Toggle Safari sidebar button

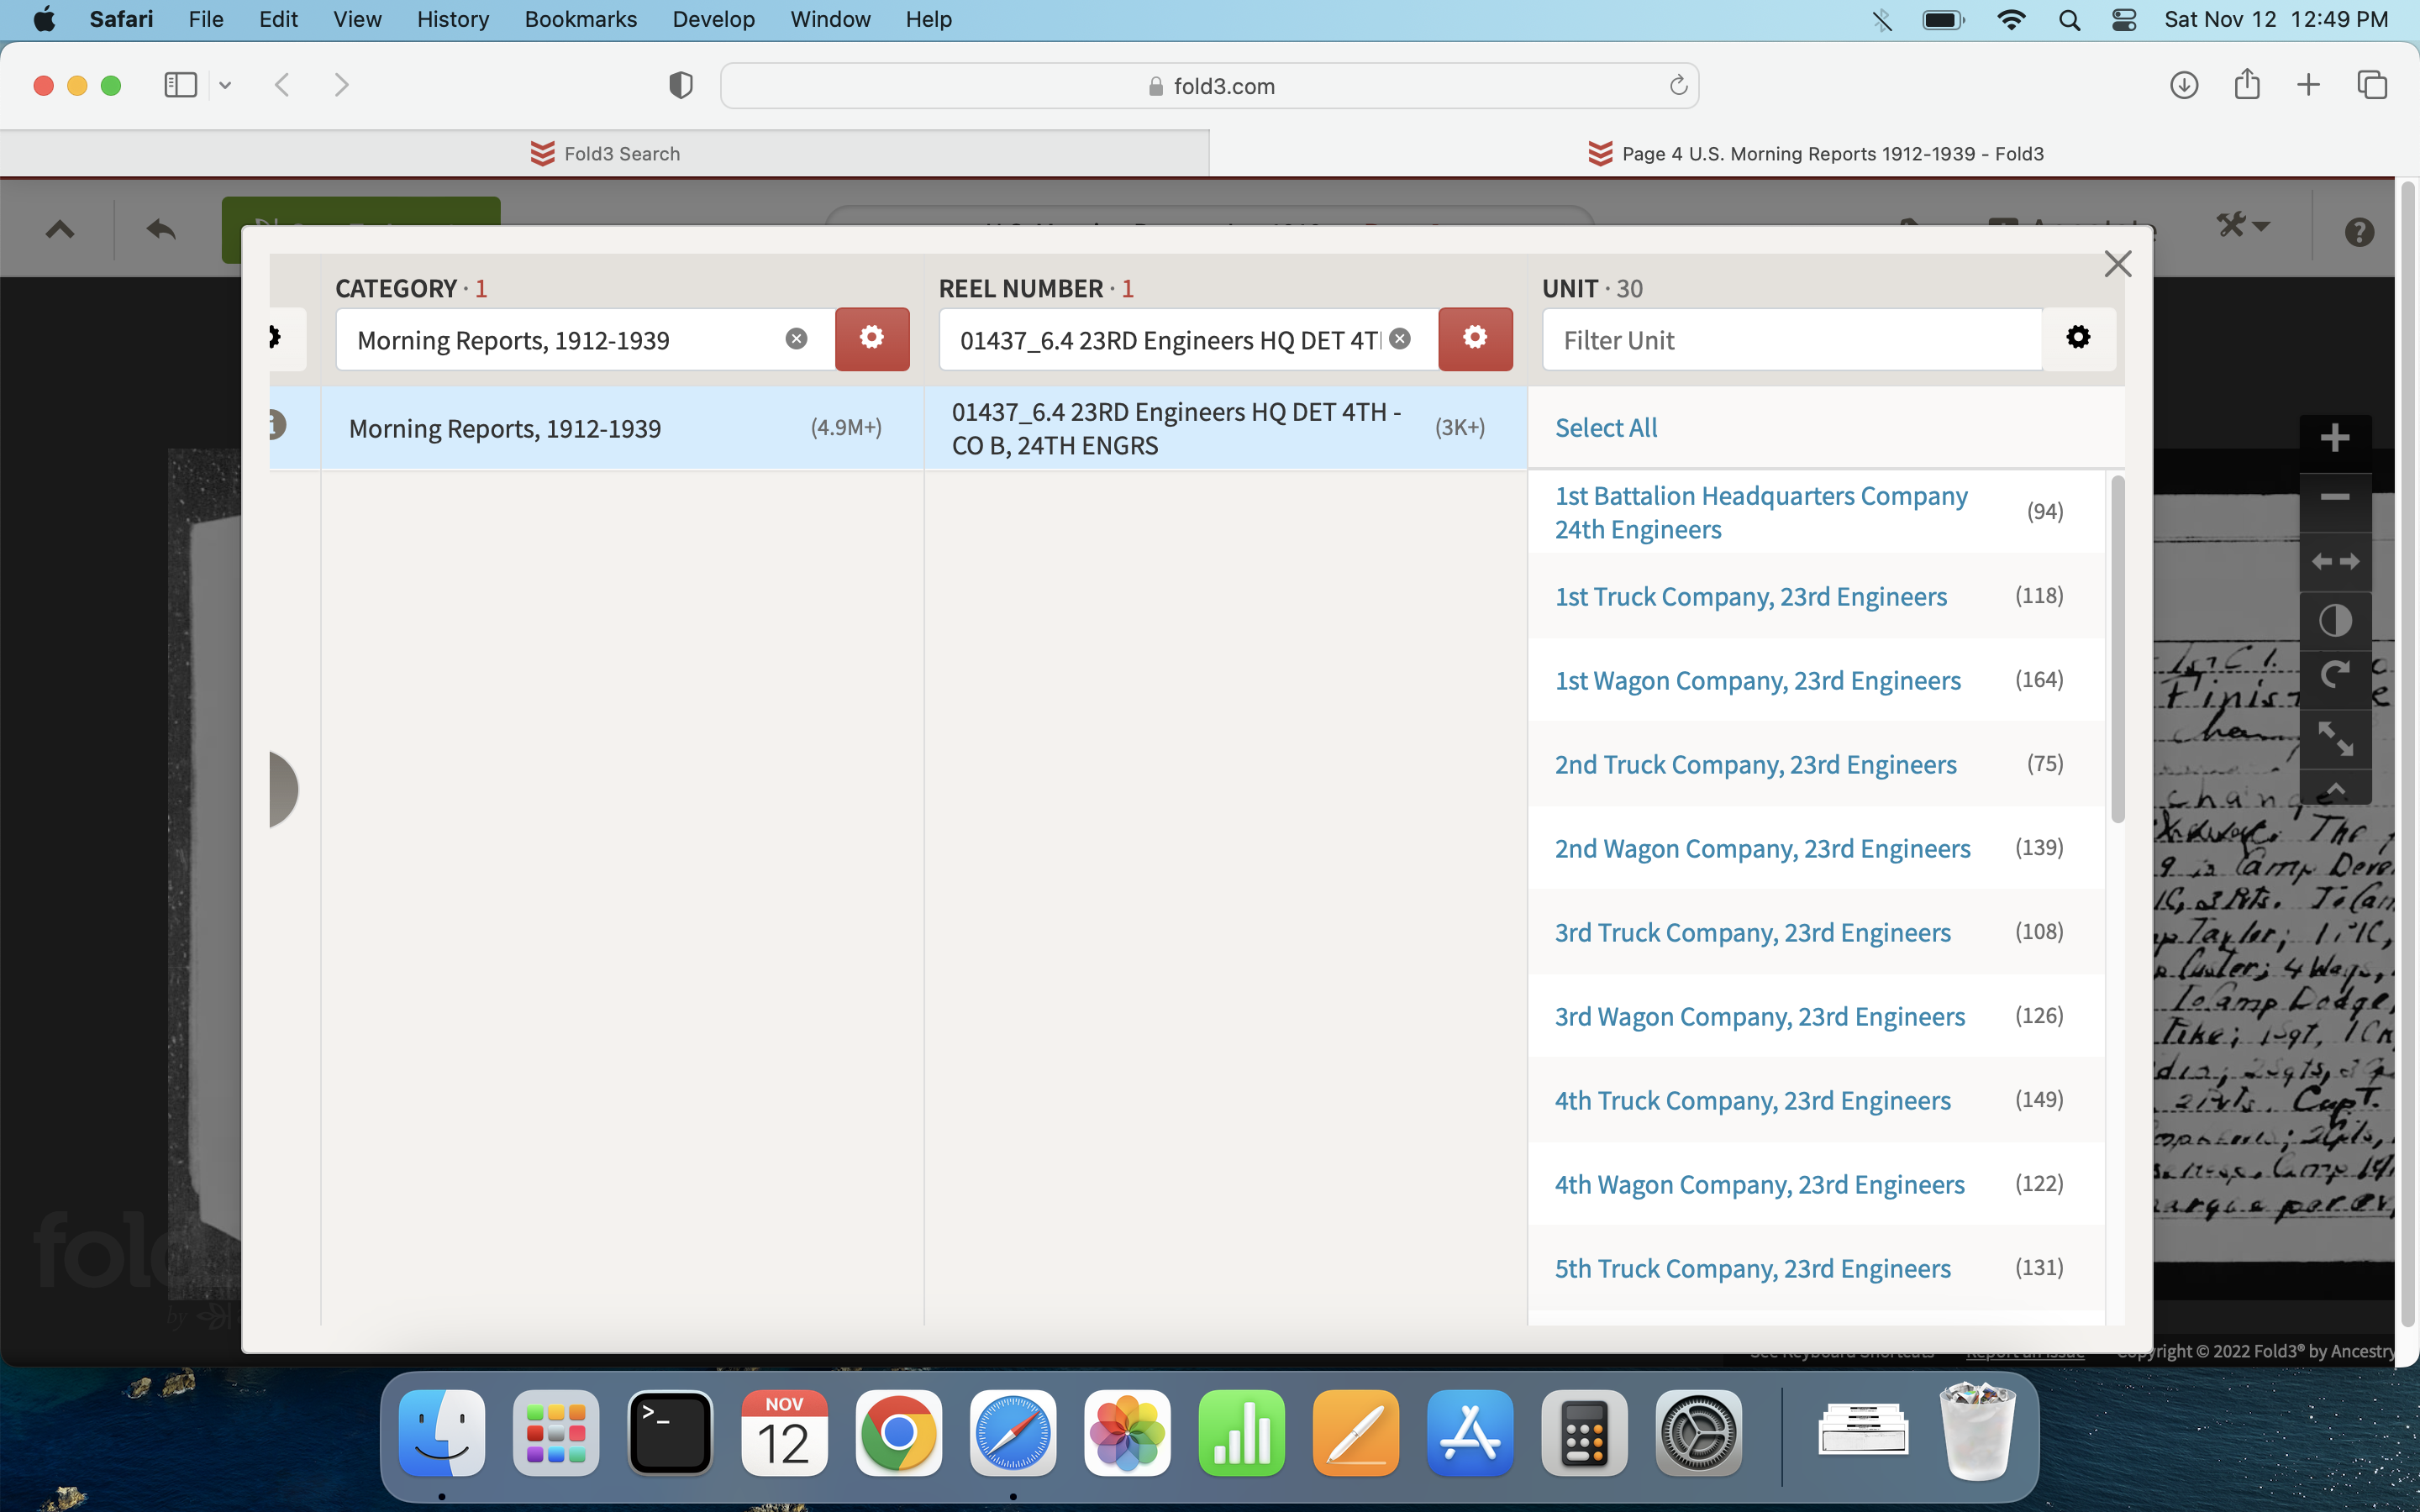coord(180,85)
